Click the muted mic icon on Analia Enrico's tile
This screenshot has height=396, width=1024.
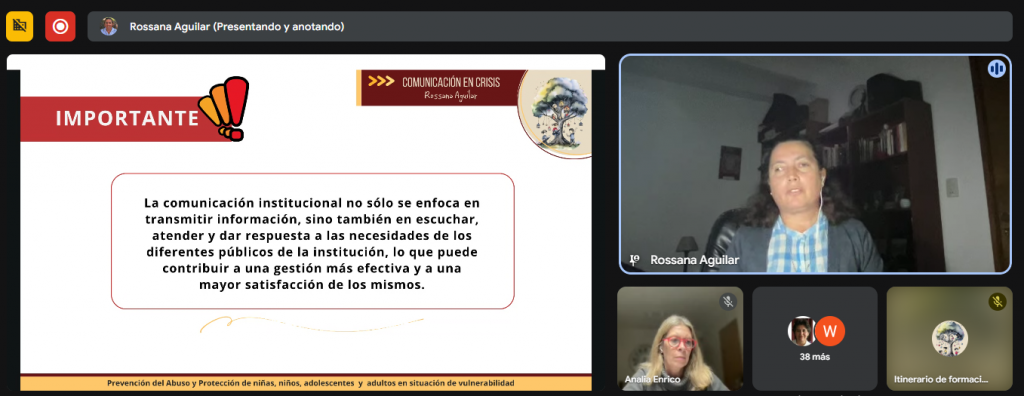pyautogui.click(x=728, y=301)
